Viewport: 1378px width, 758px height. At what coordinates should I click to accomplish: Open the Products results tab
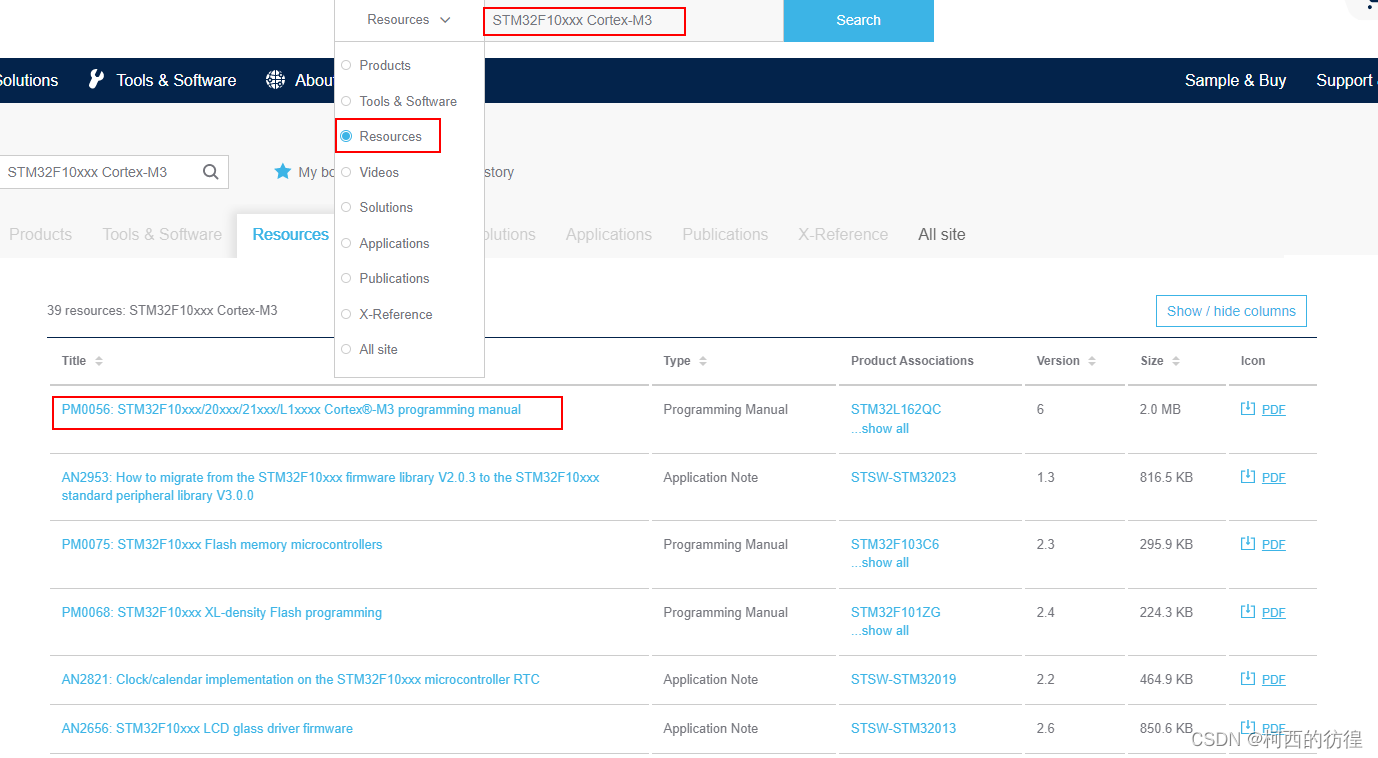[x=40, y=234]
